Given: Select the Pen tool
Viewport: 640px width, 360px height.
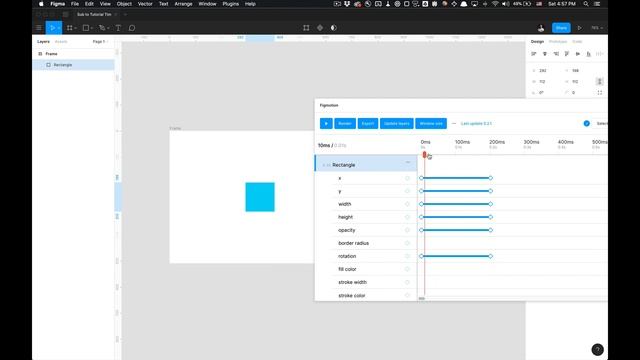Looking at the screenshot, I should pos(102,28).
